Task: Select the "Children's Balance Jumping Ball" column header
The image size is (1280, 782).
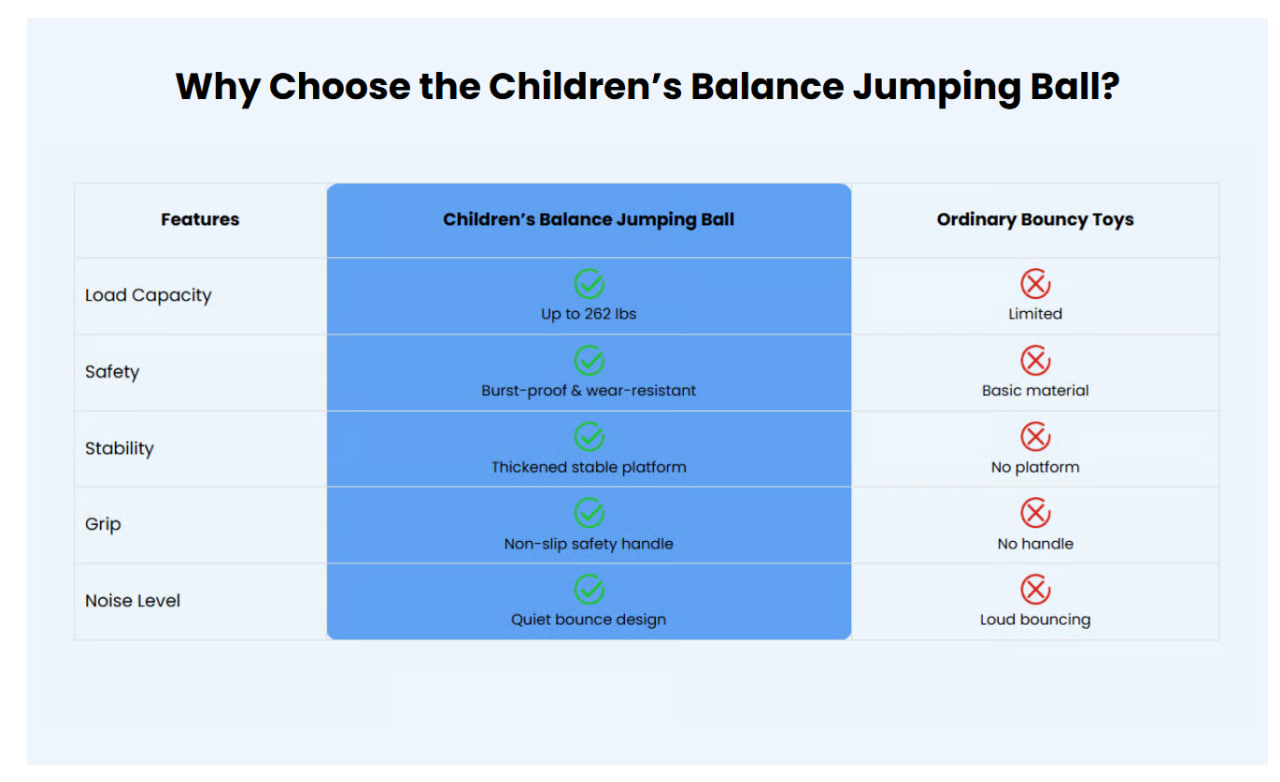Action: [589, 219]
